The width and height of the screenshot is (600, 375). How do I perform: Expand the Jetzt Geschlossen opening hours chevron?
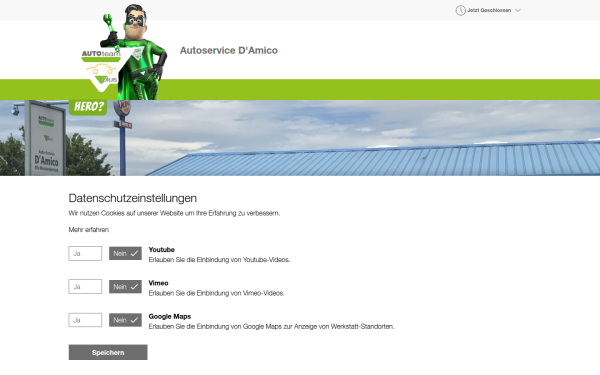pos(518,10)
